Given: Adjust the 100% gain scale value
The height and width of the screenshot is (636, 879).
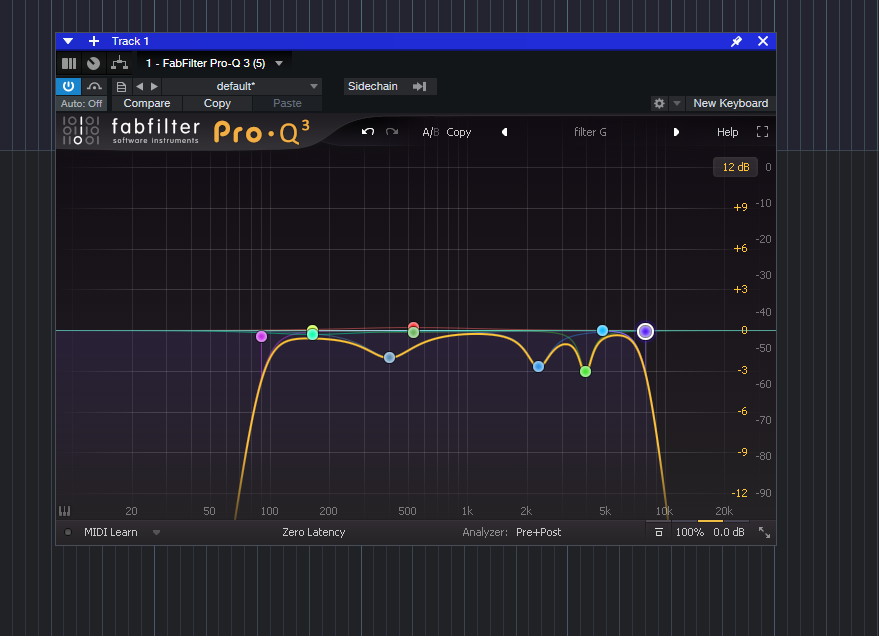Looking at the screenshot, I should point(690,532).
